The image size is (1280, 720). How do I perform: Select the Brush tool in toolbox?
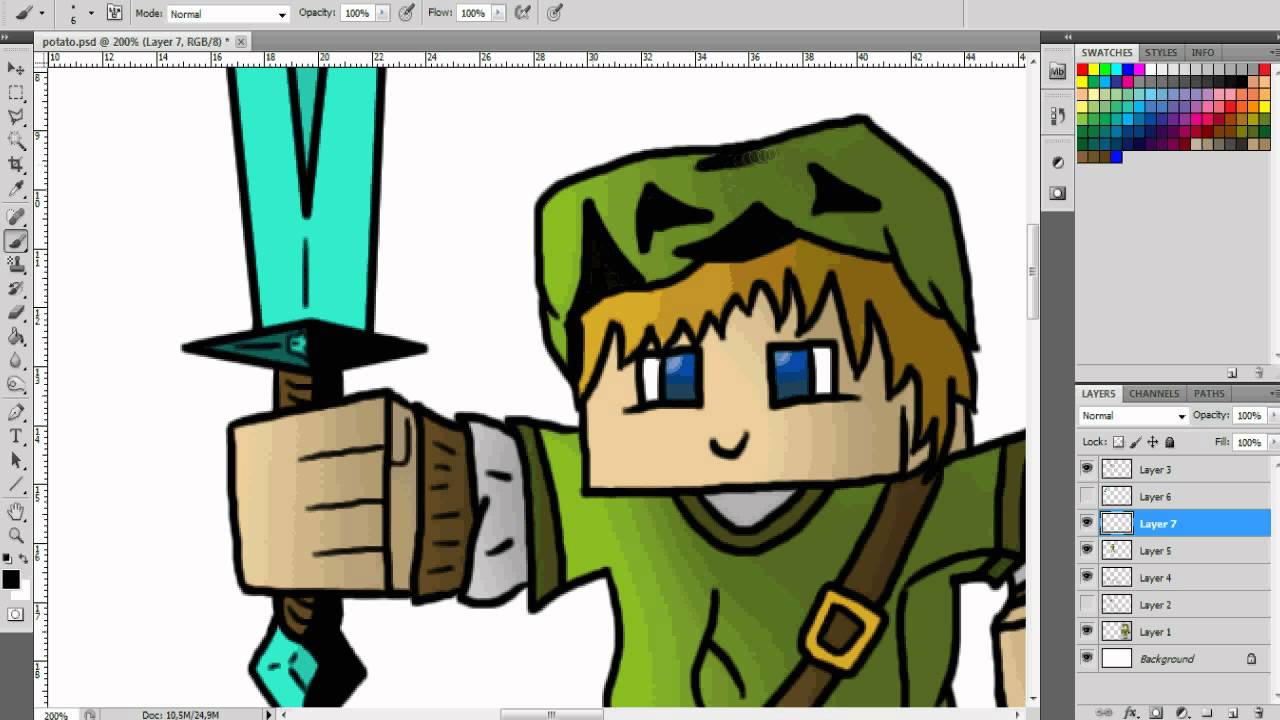pos(16,241)
